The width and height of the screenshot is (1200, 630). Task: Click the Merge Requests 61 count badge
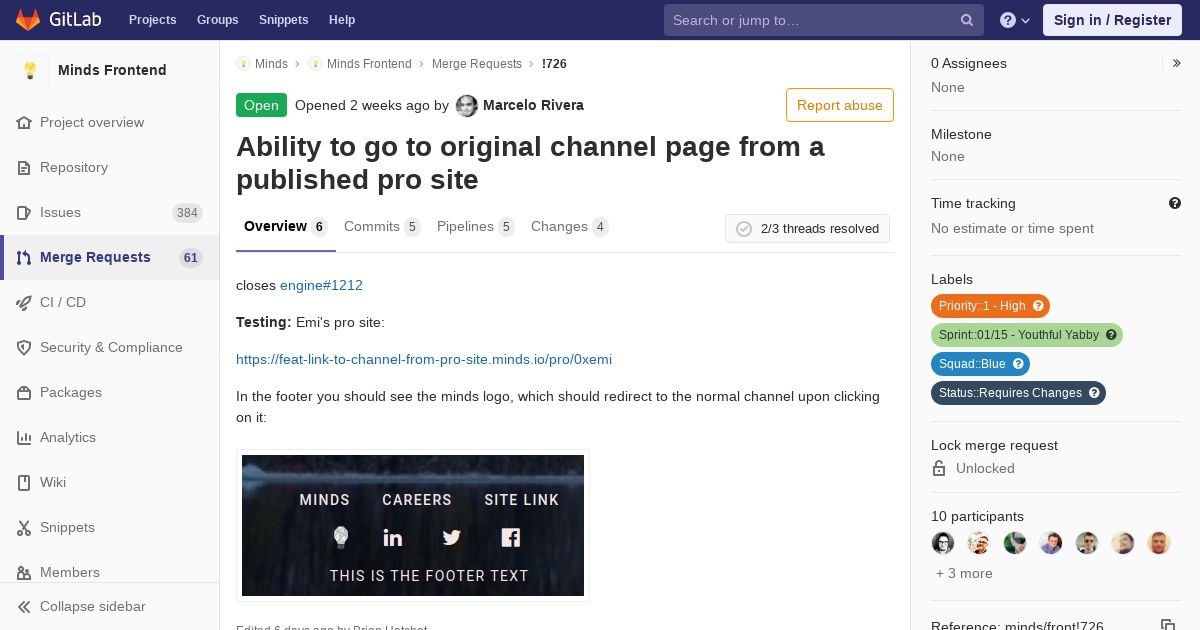tap(191, 258)
